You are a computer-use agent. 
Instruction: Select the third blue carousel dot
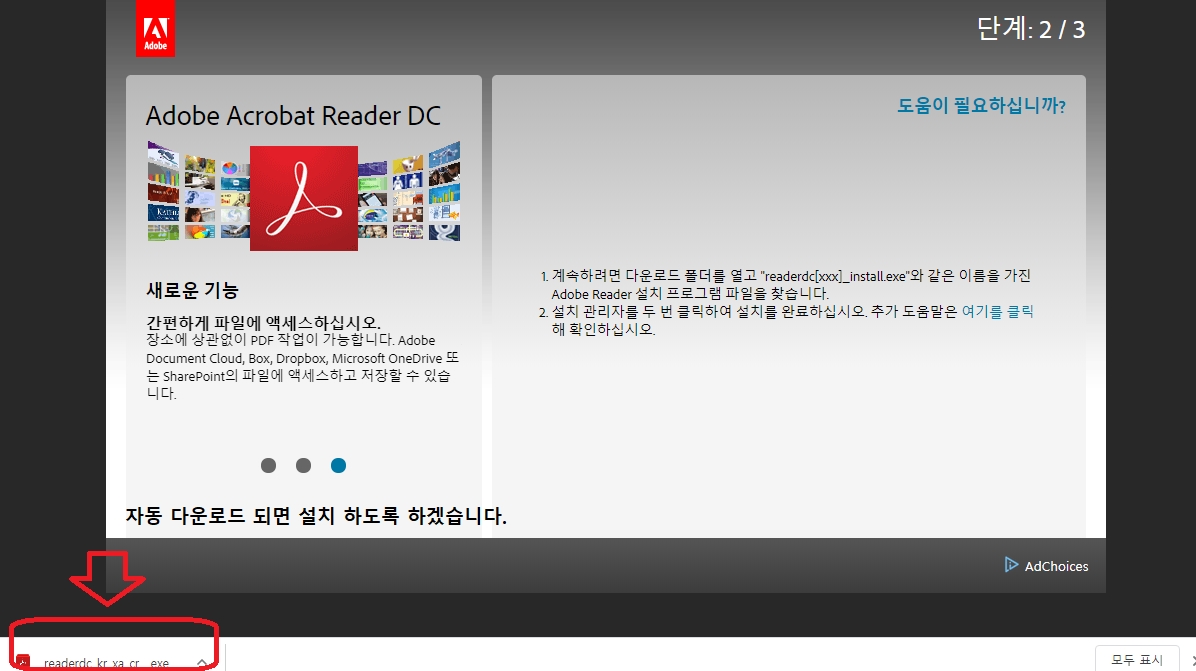coord(339,465)
